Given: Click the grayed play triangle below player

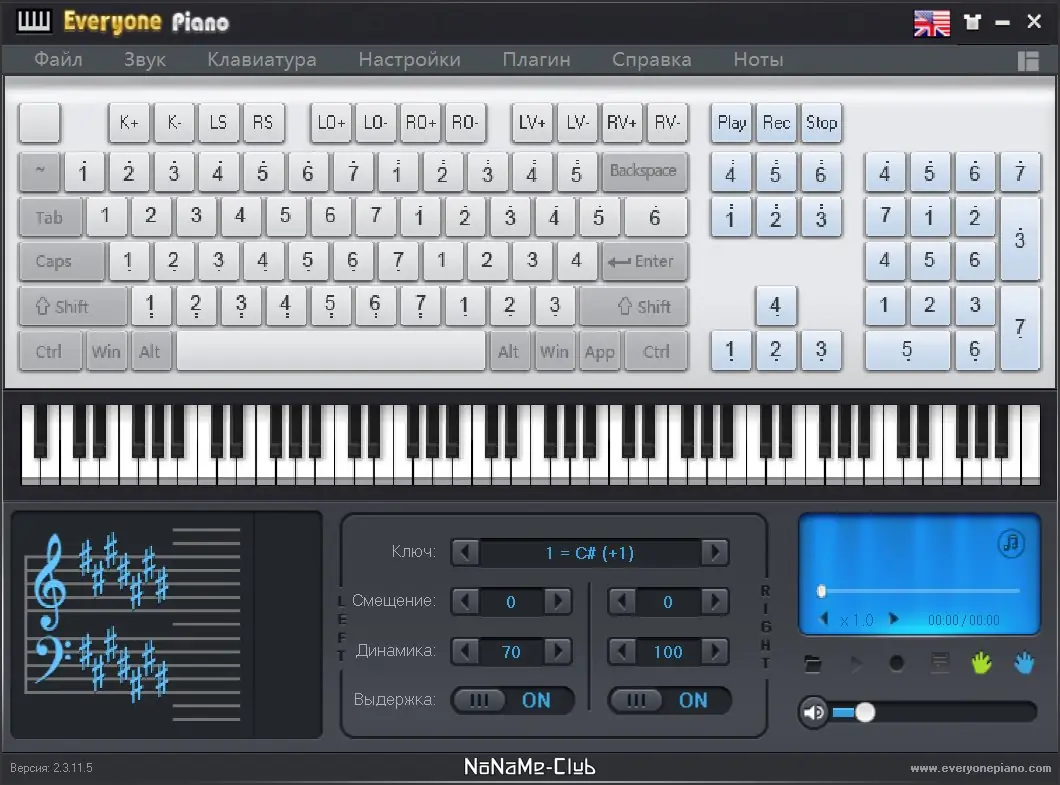Looking at the screenshot, I should 856,664.
